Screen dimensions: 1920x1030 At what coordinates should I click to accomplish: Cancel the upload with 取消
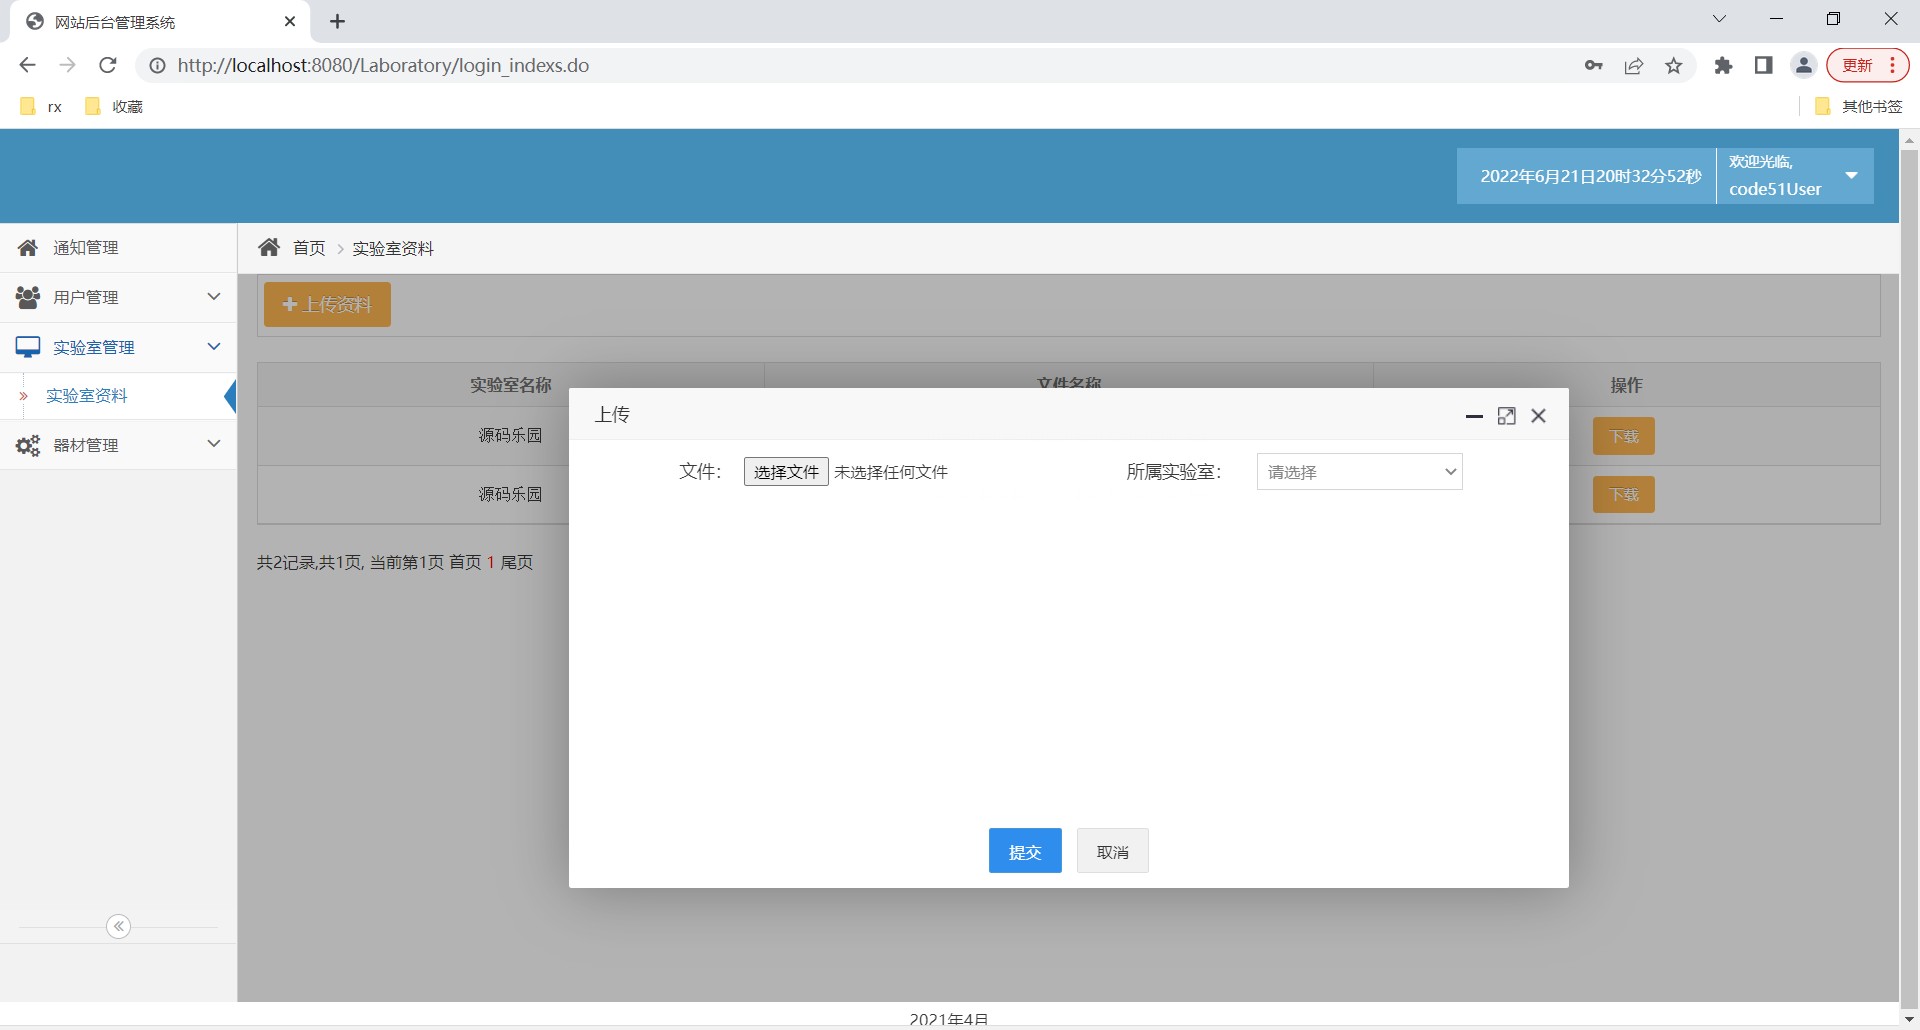[x=1112, y=851]
